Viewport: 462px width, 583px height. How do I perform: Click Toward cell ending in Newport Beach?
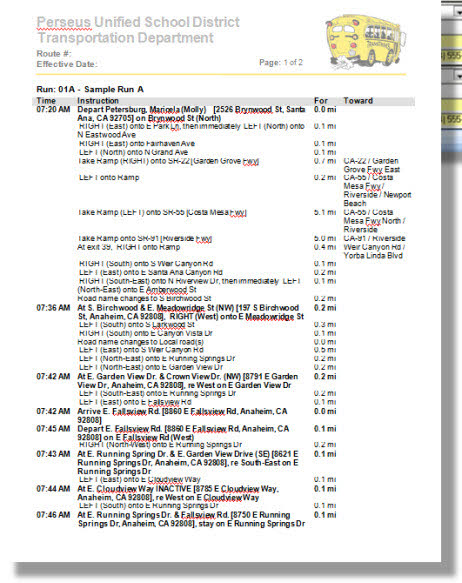click(377, 190)
